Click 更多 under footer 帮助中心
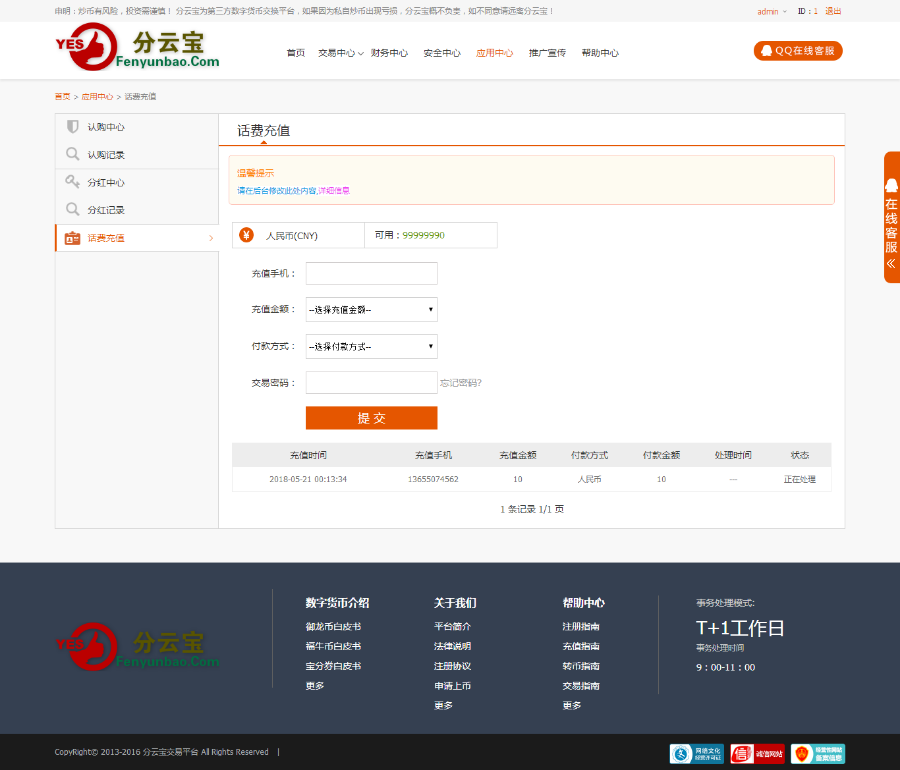 pyautogui.click(x=572, y=705)
